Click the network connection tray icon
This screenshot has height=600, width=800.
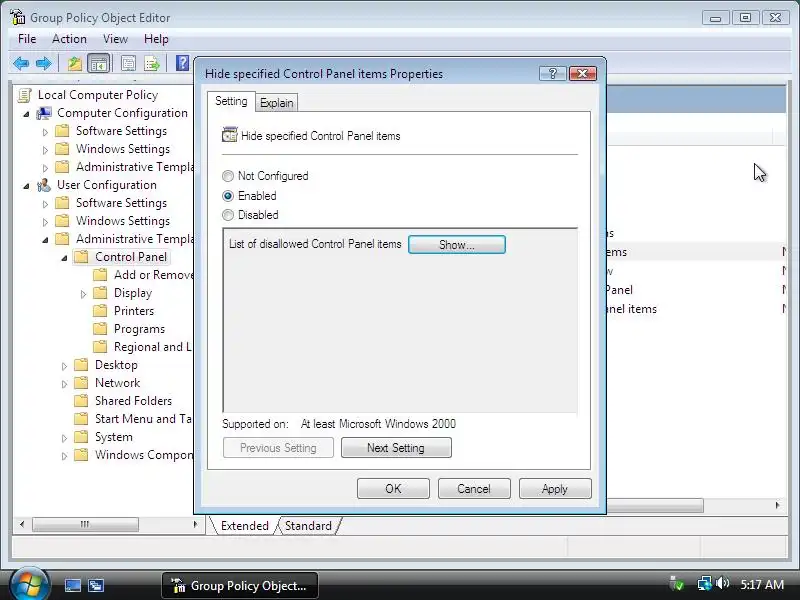click(705, 583)
